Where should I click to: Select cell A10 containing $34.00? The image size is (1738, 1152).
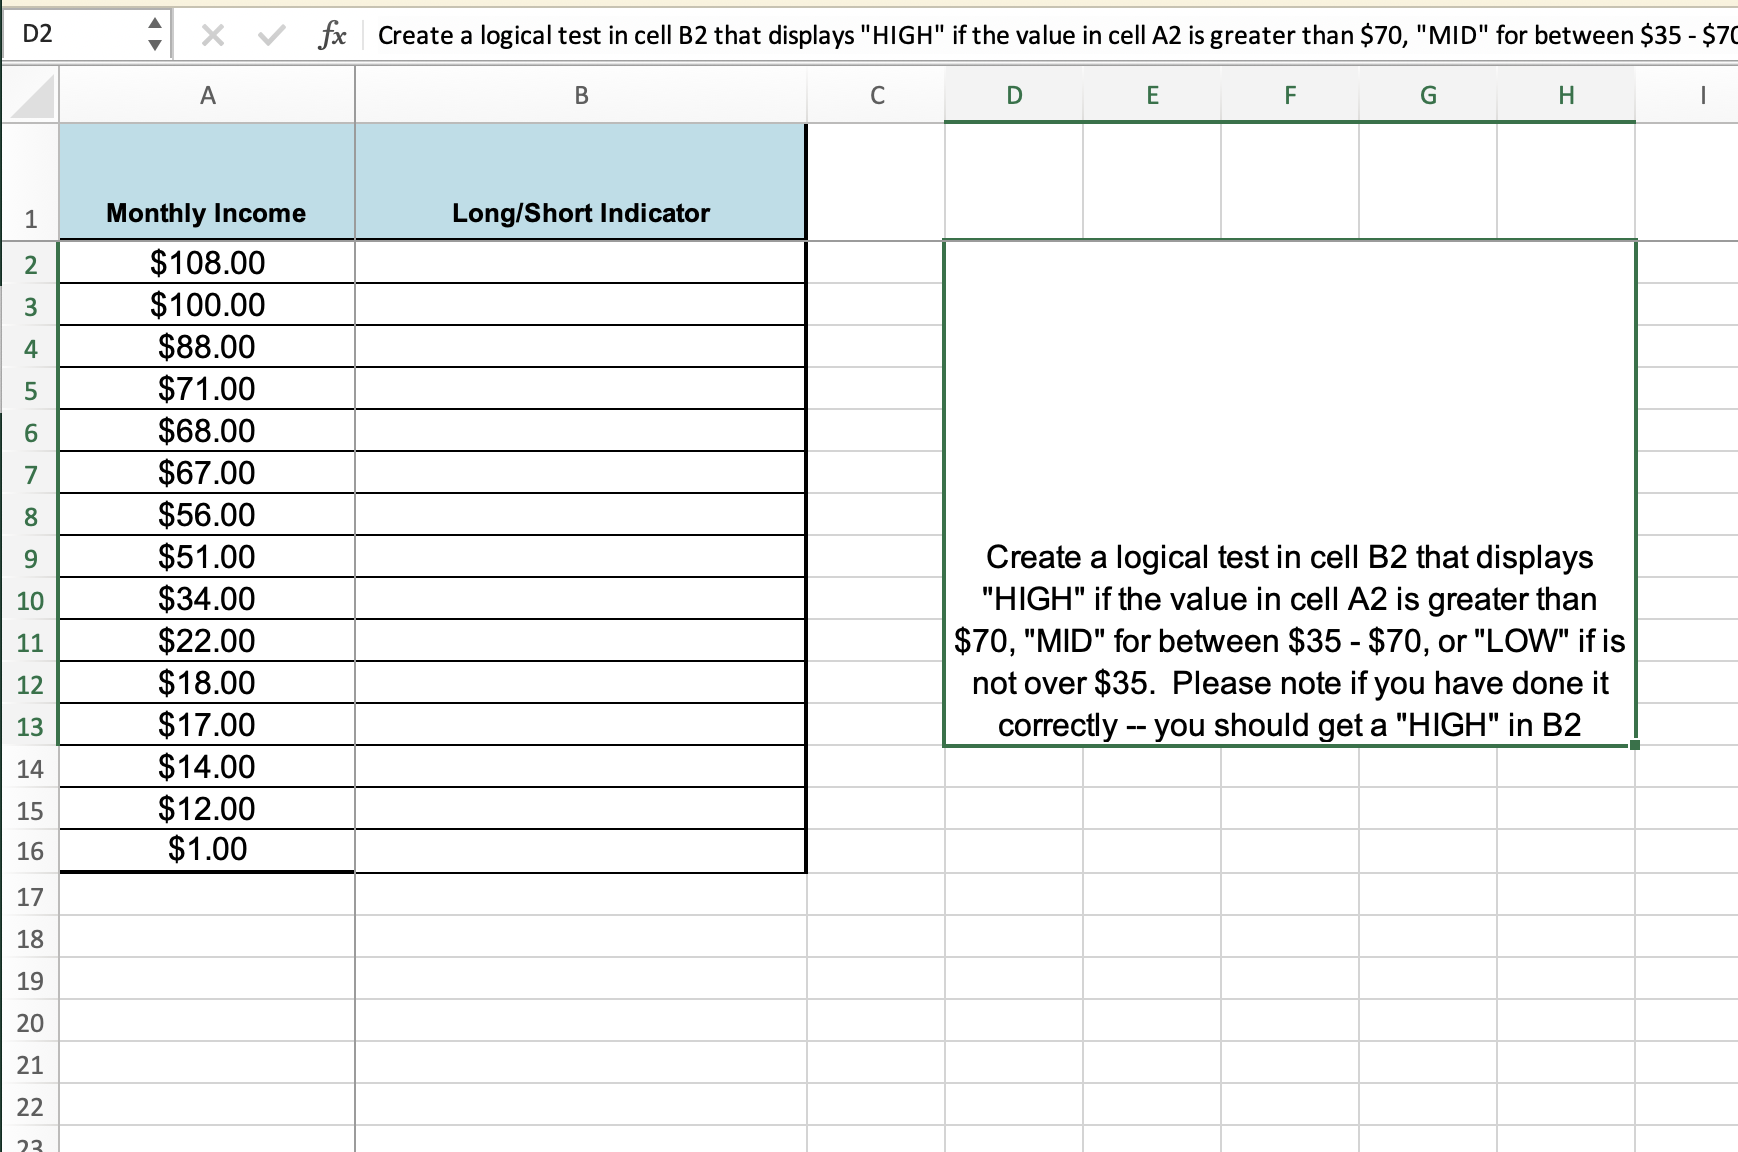[206, 599]
